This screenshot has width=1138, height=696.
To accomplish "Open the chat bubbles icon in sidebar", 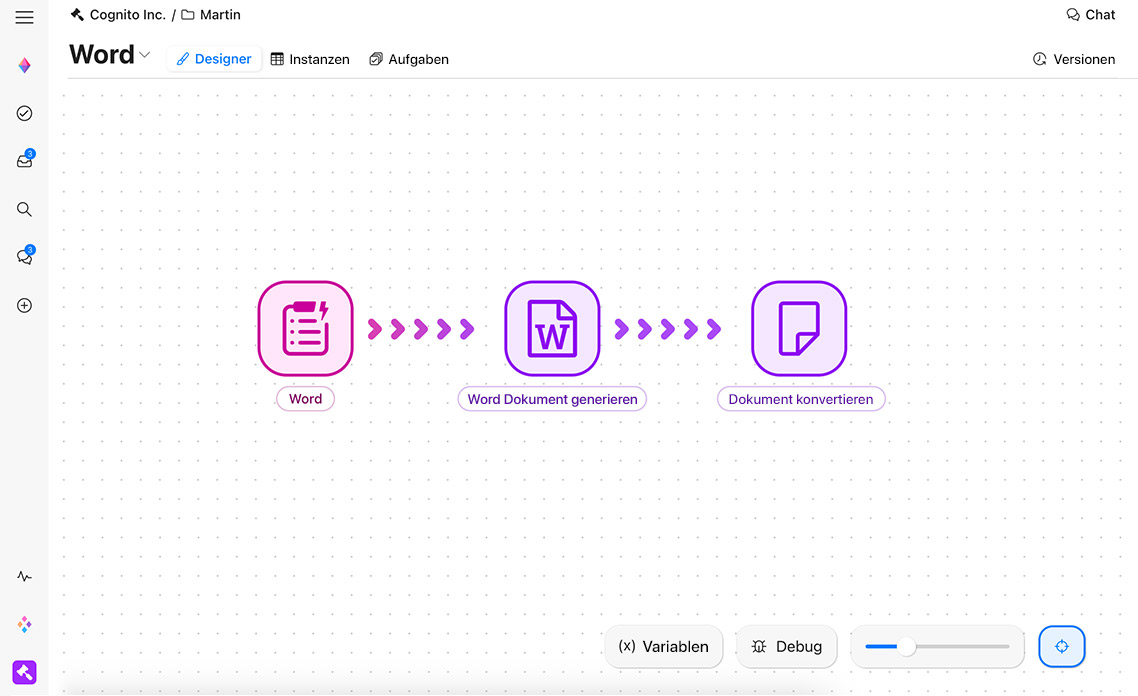I will 25,257.
